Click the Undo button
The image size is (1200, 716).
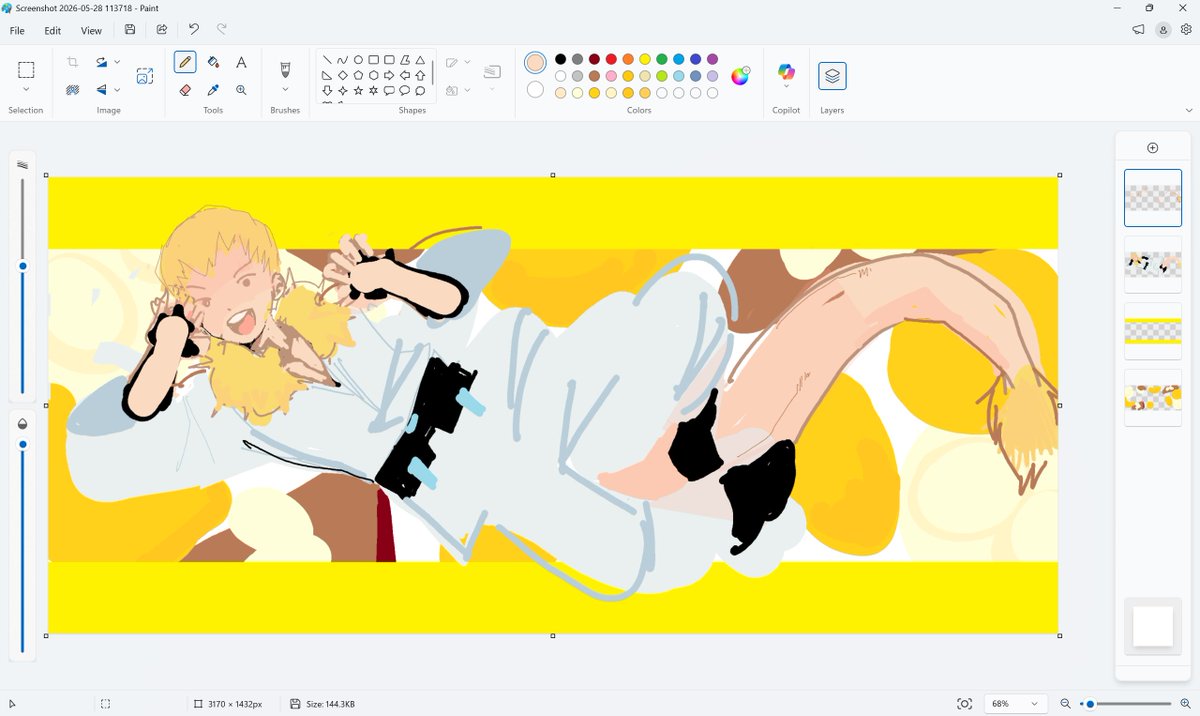194,30
